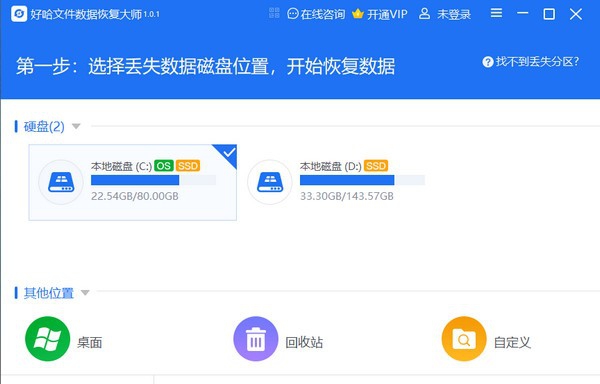
Task: Click the 硬盘(2) section heading
Action: click(44, 126)
